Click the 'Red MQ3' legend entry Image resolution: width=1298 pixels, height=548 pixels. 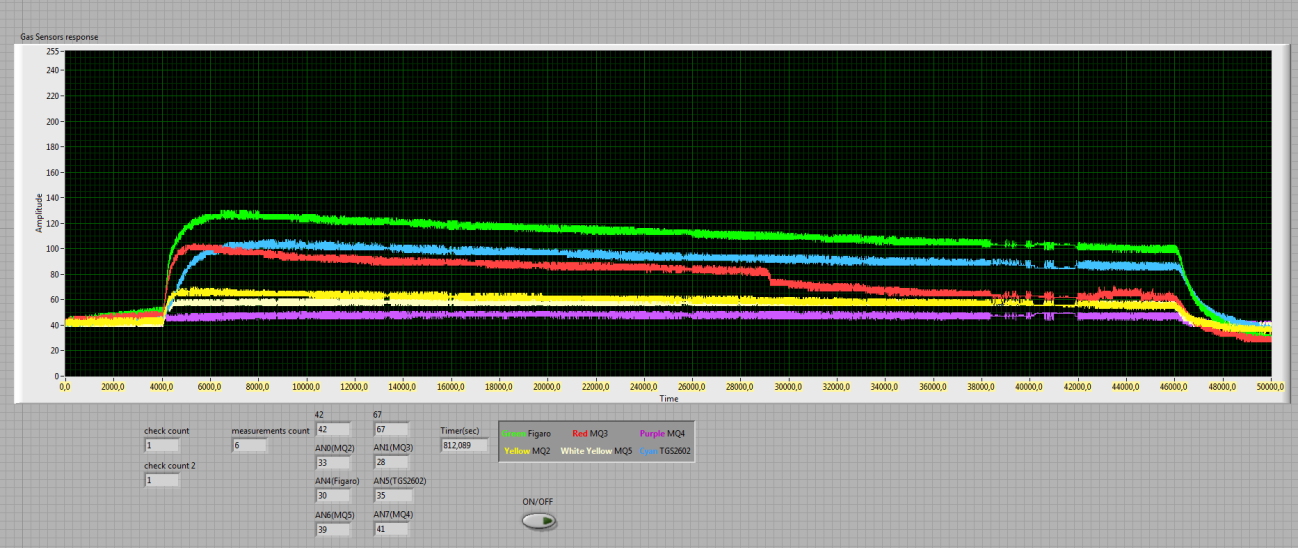point(590,434)
